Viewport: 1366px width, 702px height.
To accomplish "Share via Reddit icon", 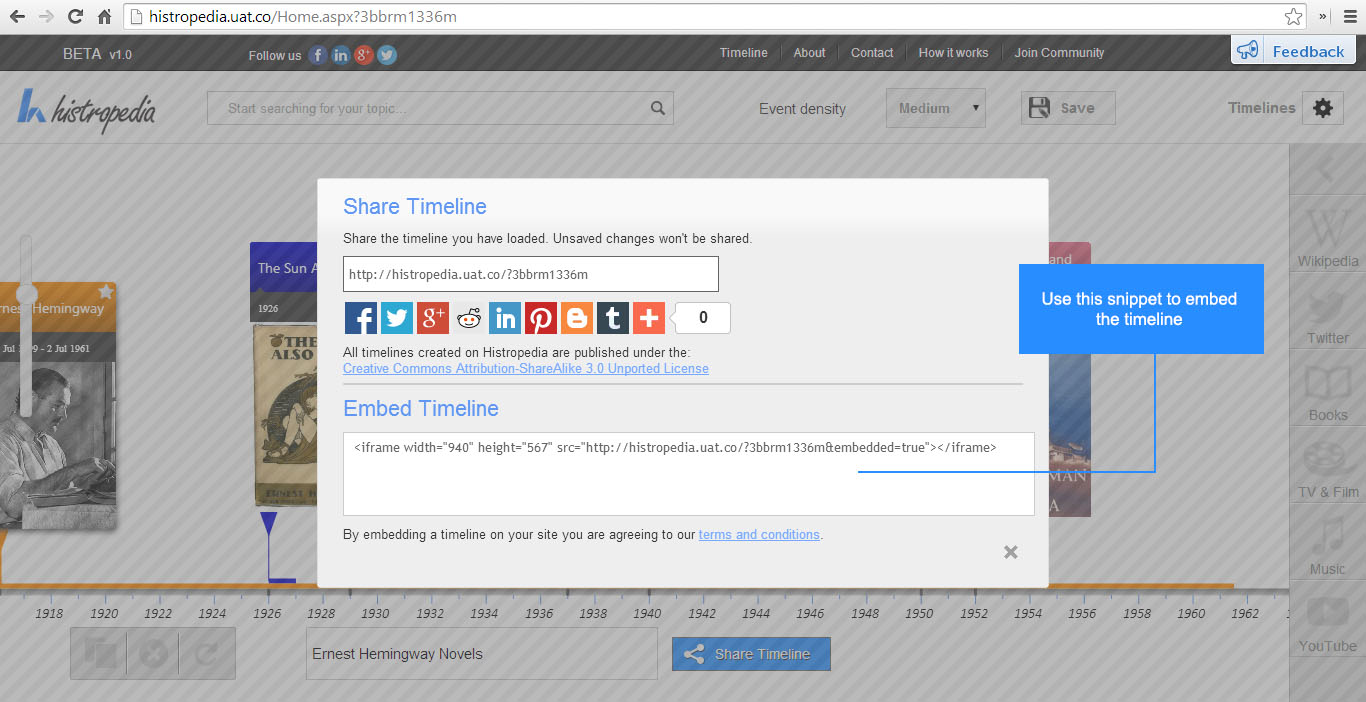I will coord(468,318).
